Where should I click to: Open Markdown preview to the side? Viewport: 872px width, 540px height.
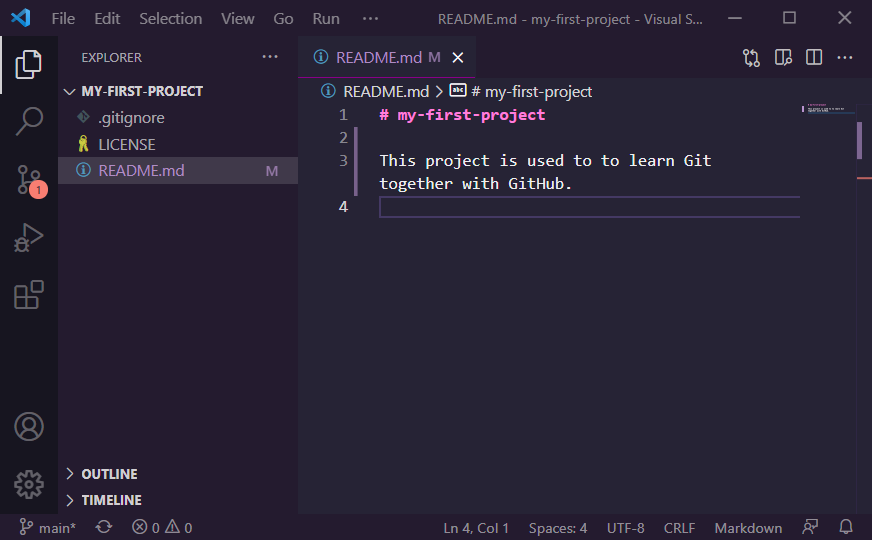point(783,58)
